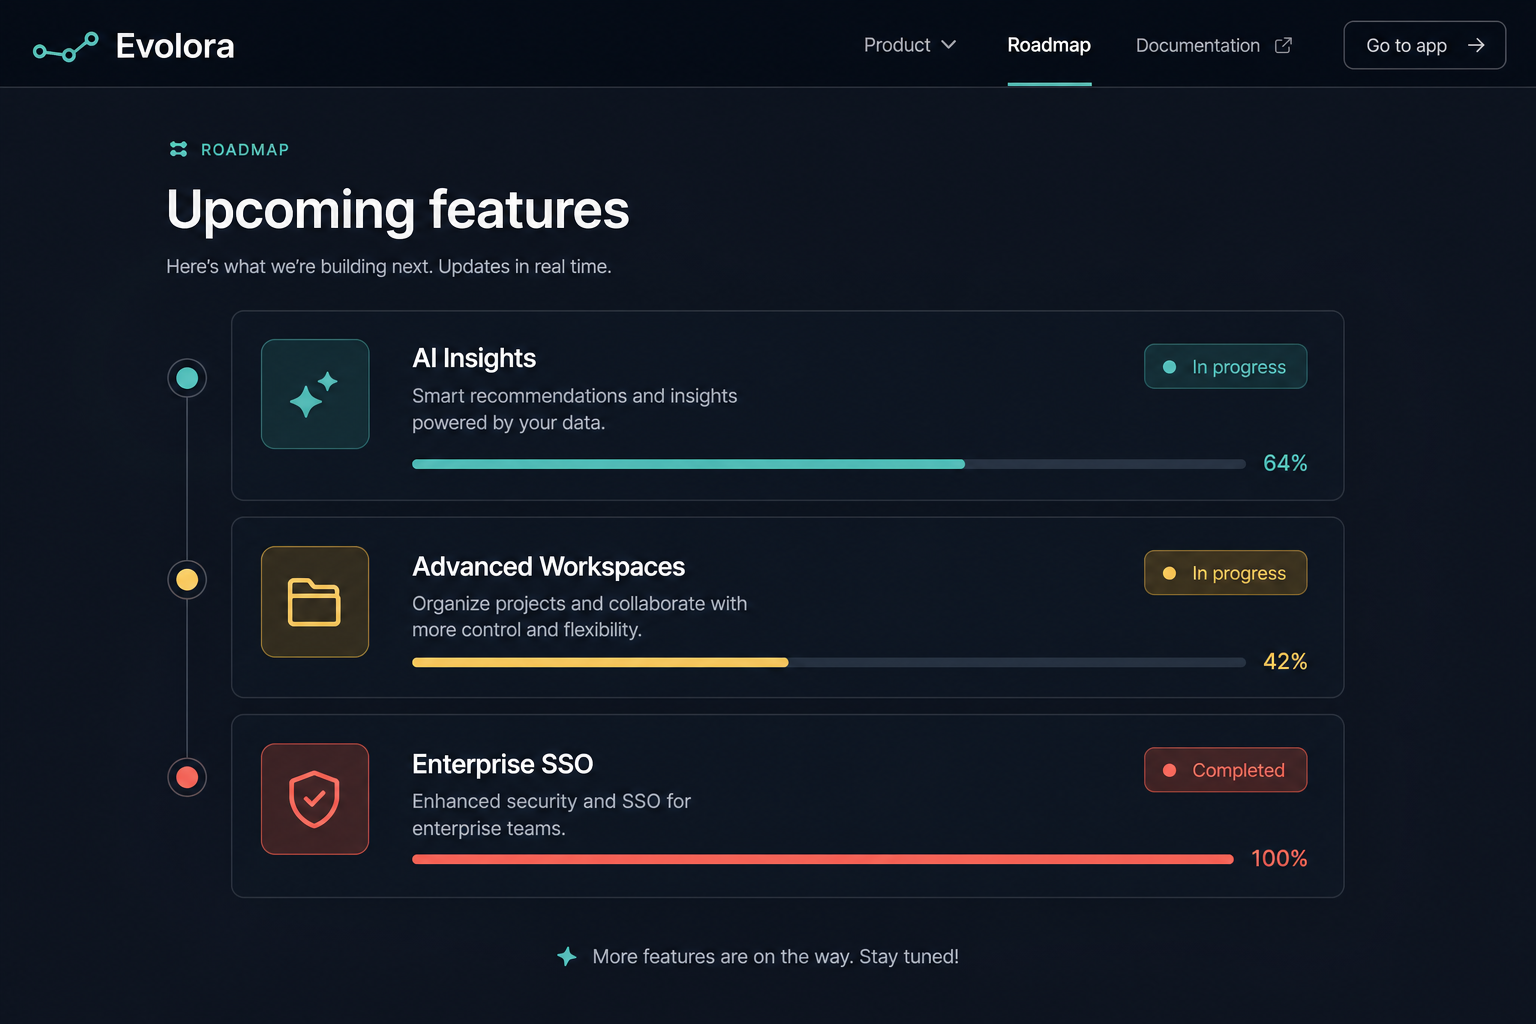This screenshot has width=1536, height=1024.
Task: Click the arrow icon in Go to app
Action: coord(1476,45)
